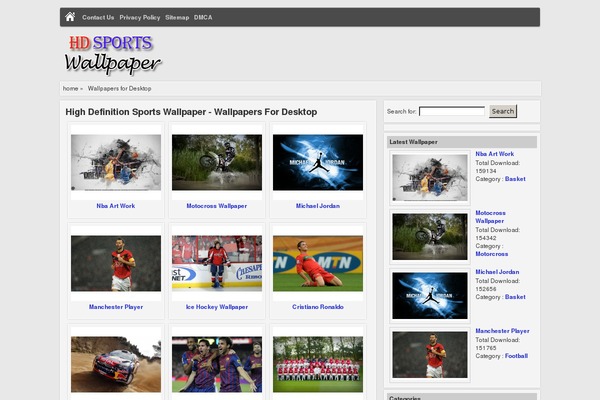The width and height of the screenshot is (600, 400).
Task: Click Nba Art Work link in Latest Wallpaper
Action: (495, 154)
